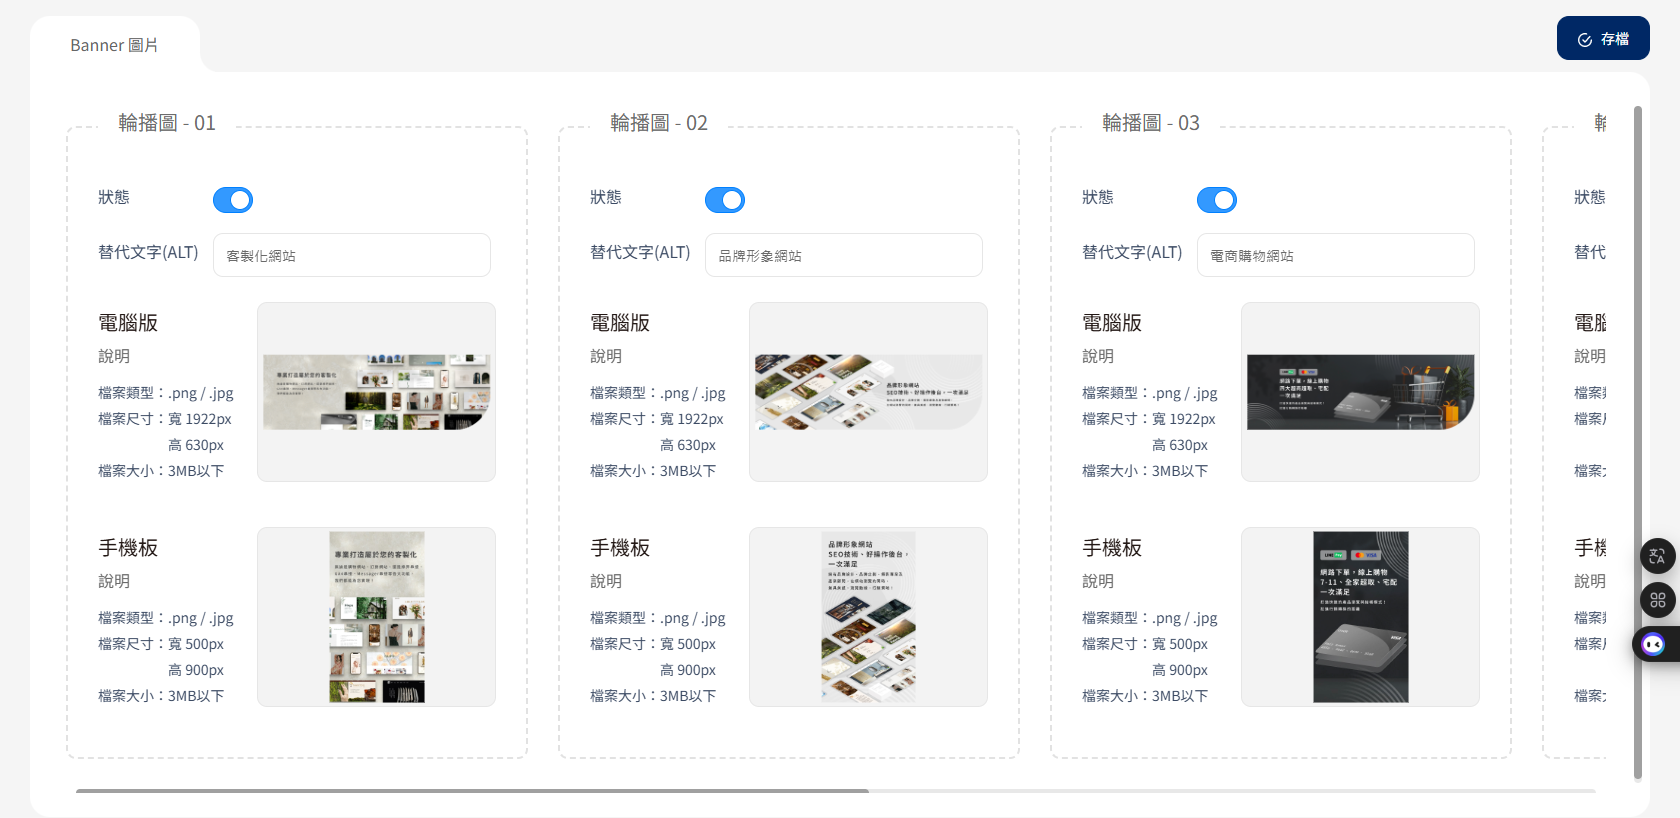Focus ALT text field containing 品牌形象網站
The image size is (1680, 818).
point(843,255)
